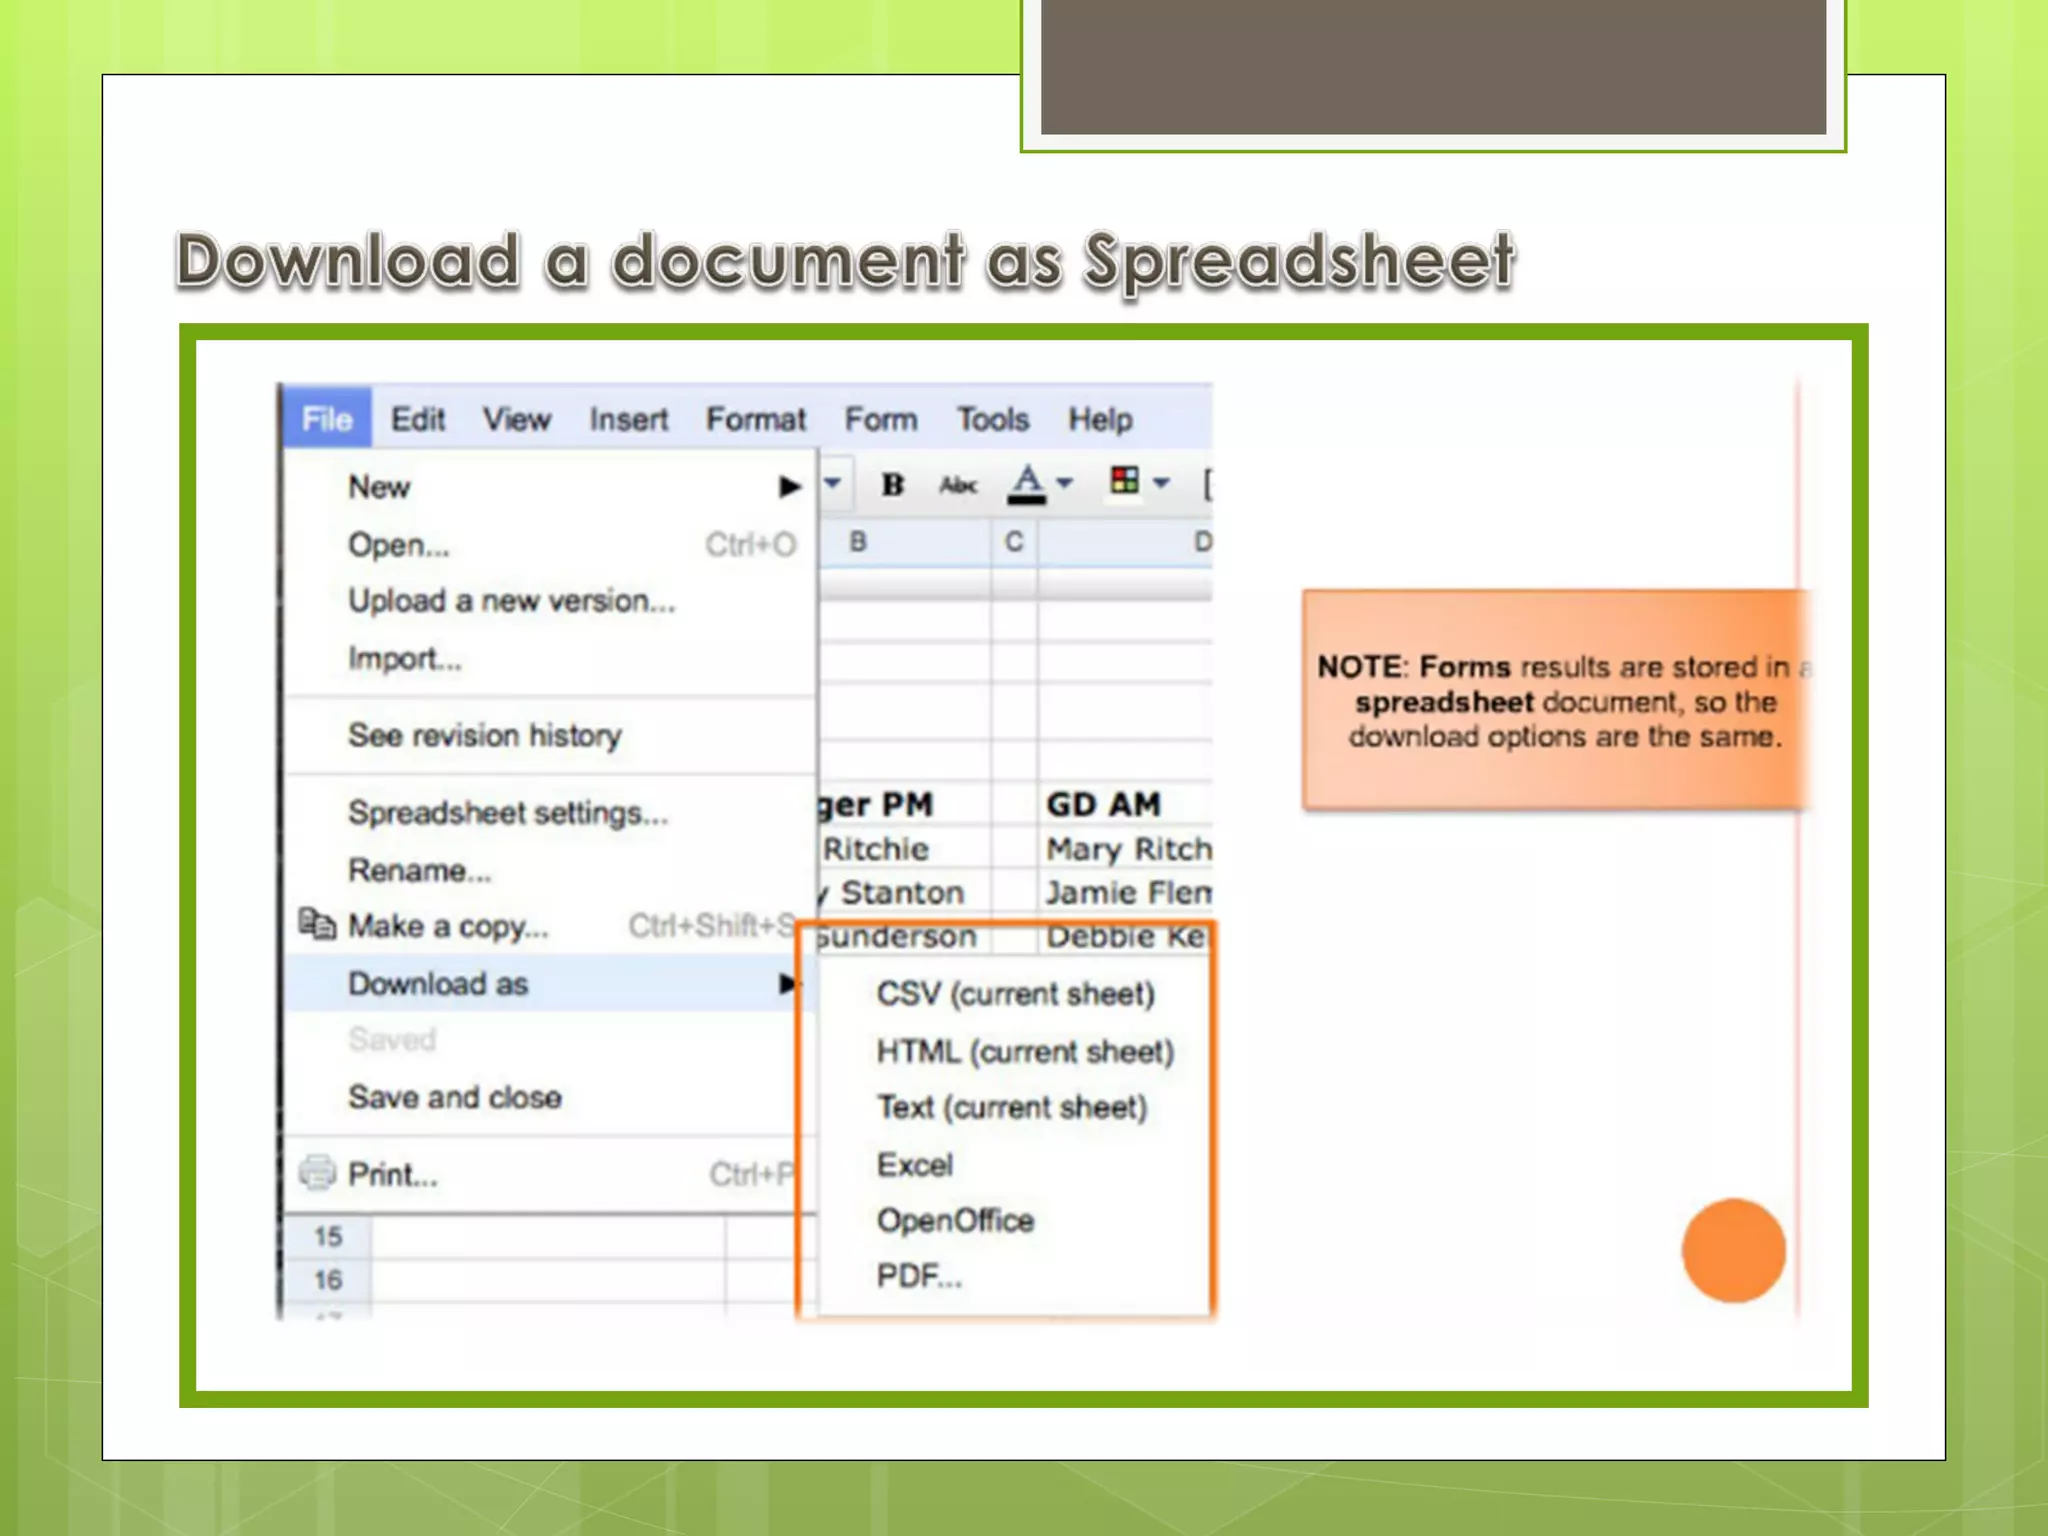Click the borders grid icon

(1124, 481)
